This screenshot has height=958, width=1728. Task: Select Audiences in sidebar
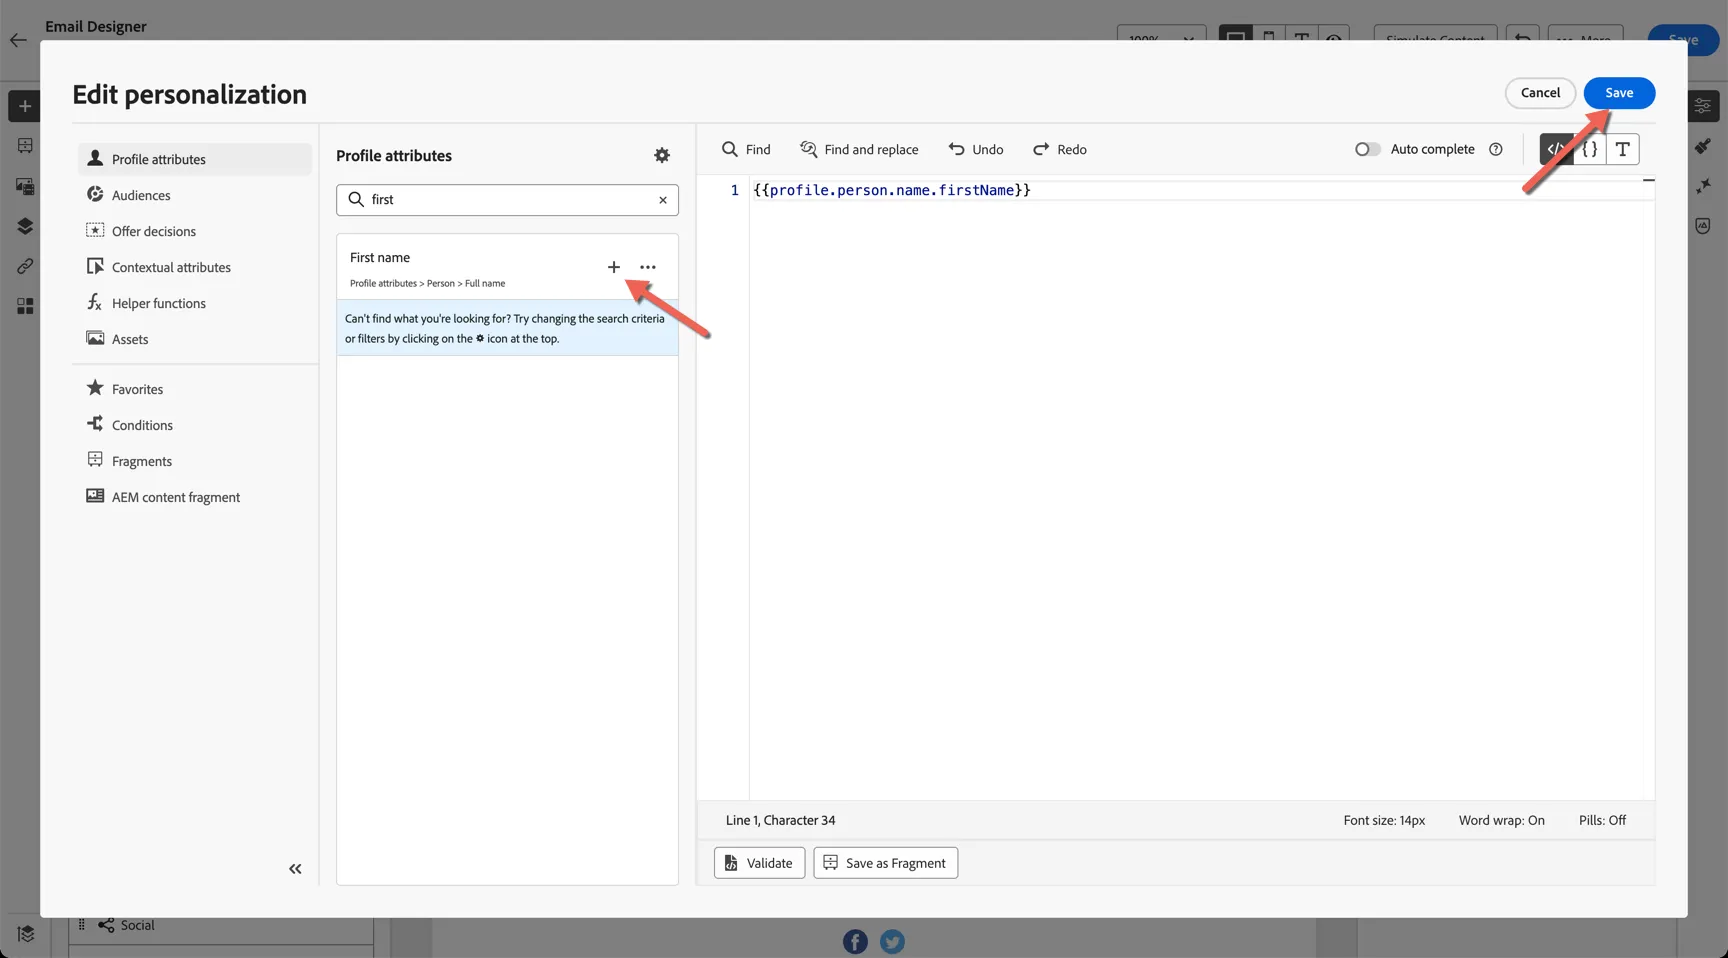coord(195,195)
